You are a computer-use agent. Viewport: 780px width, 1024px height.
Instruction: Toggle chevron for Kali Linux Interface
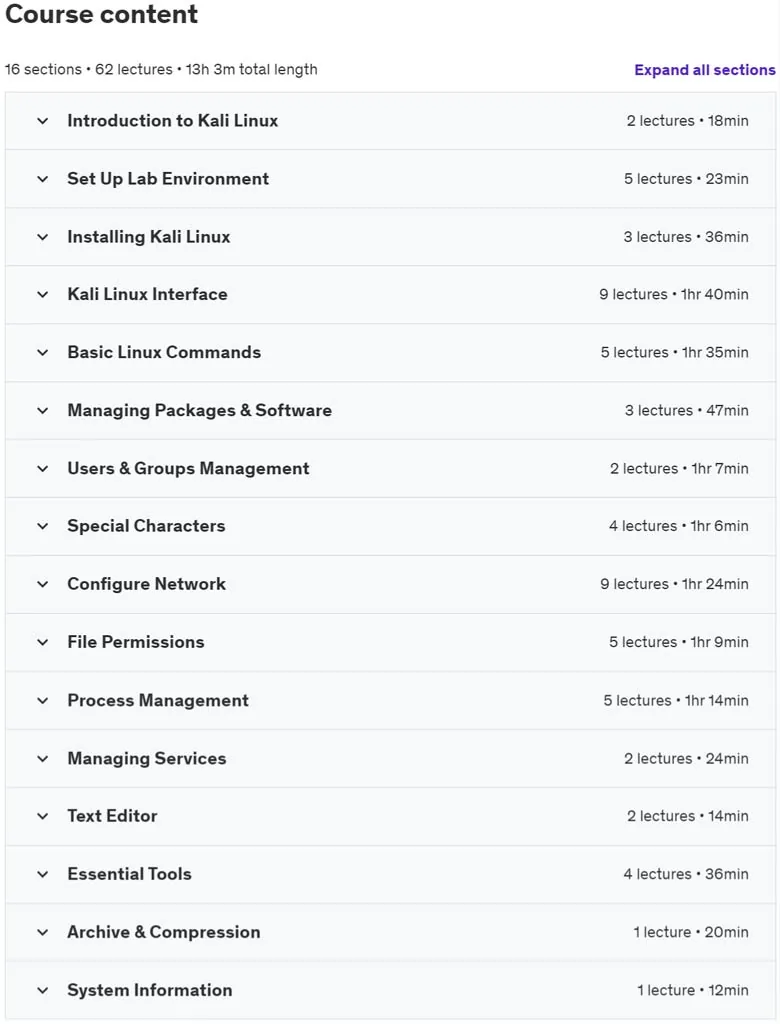tap(42, 295)
